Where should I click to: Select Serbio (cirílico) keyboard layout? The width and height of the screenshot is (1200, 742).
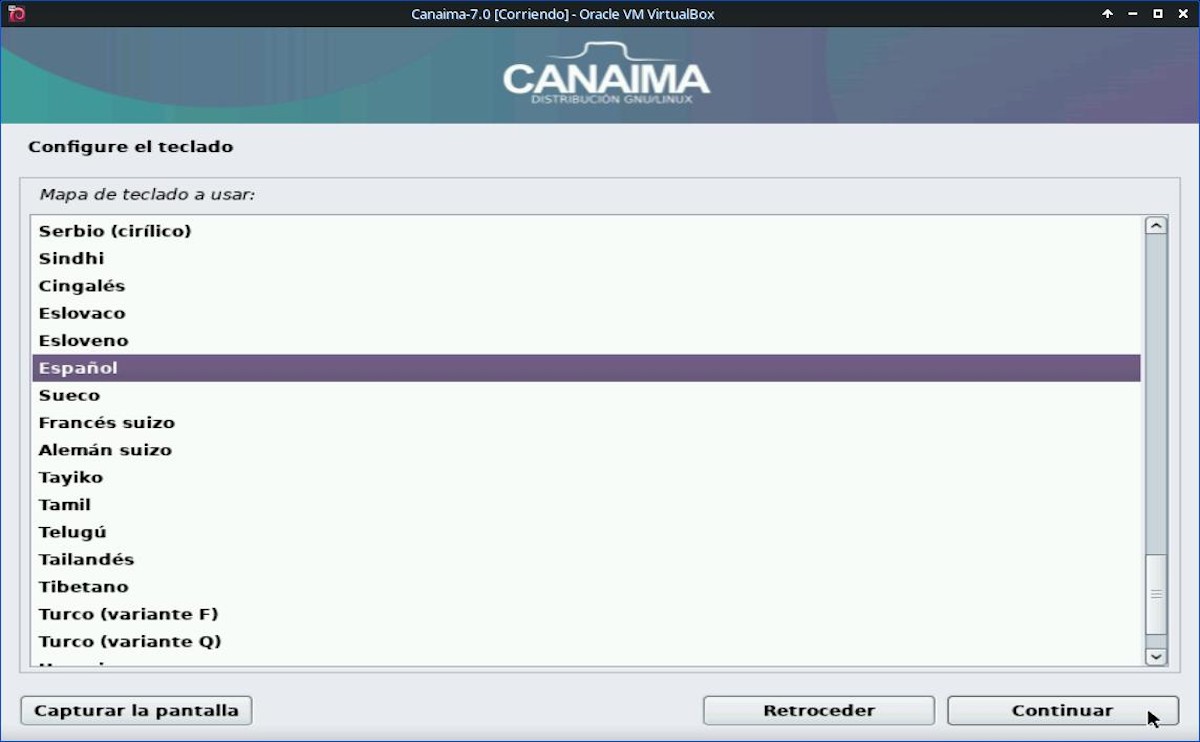click(115, 231)
